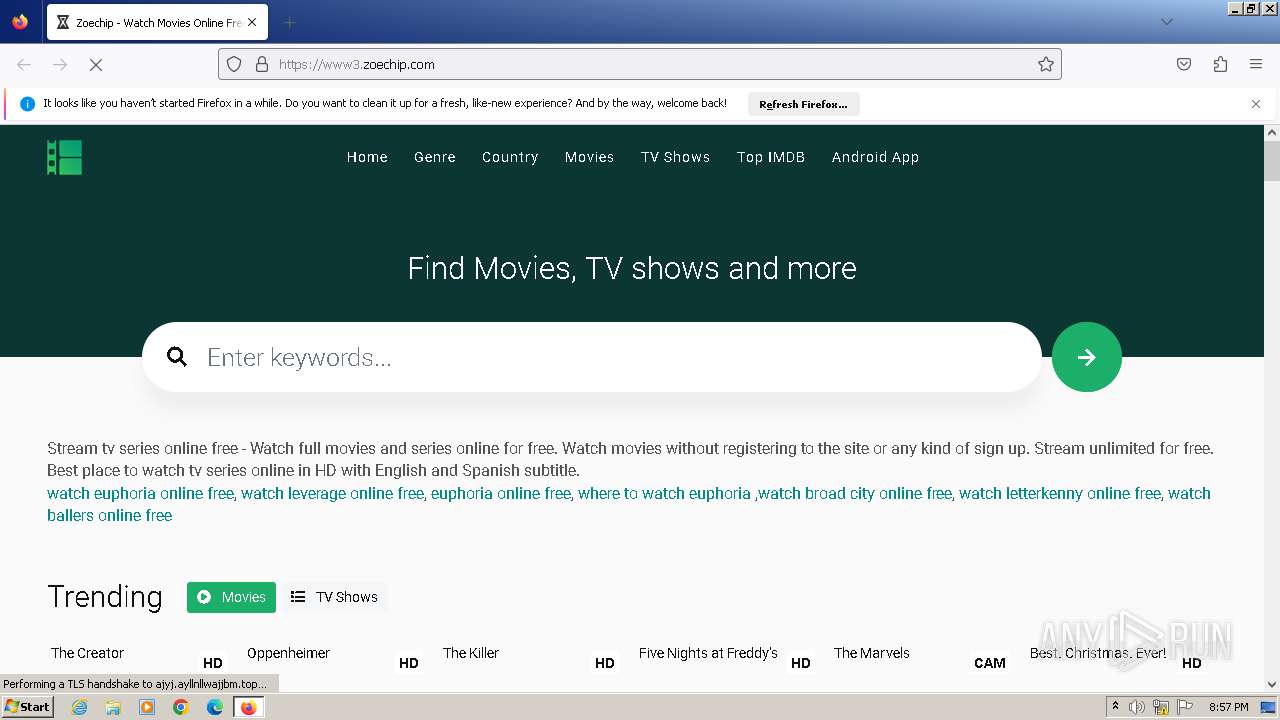Open 'watch euphoria online free' link
The width and height of the screenshot is (1280, 720).
click(140, 493)
